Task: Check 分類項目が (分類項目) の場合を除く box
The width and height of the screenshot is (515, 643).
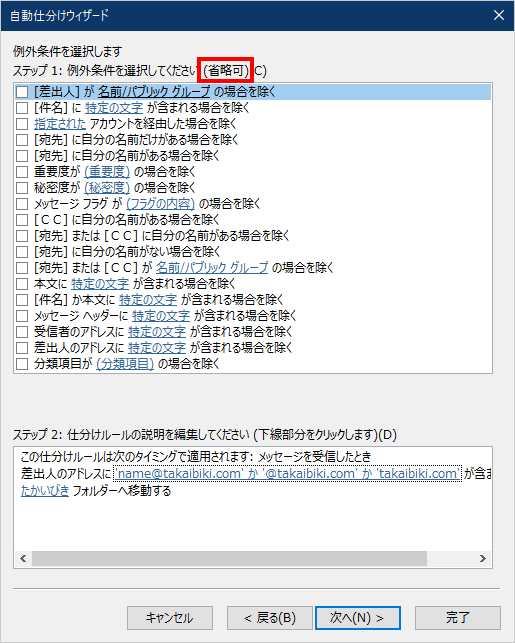Action: 22,364
